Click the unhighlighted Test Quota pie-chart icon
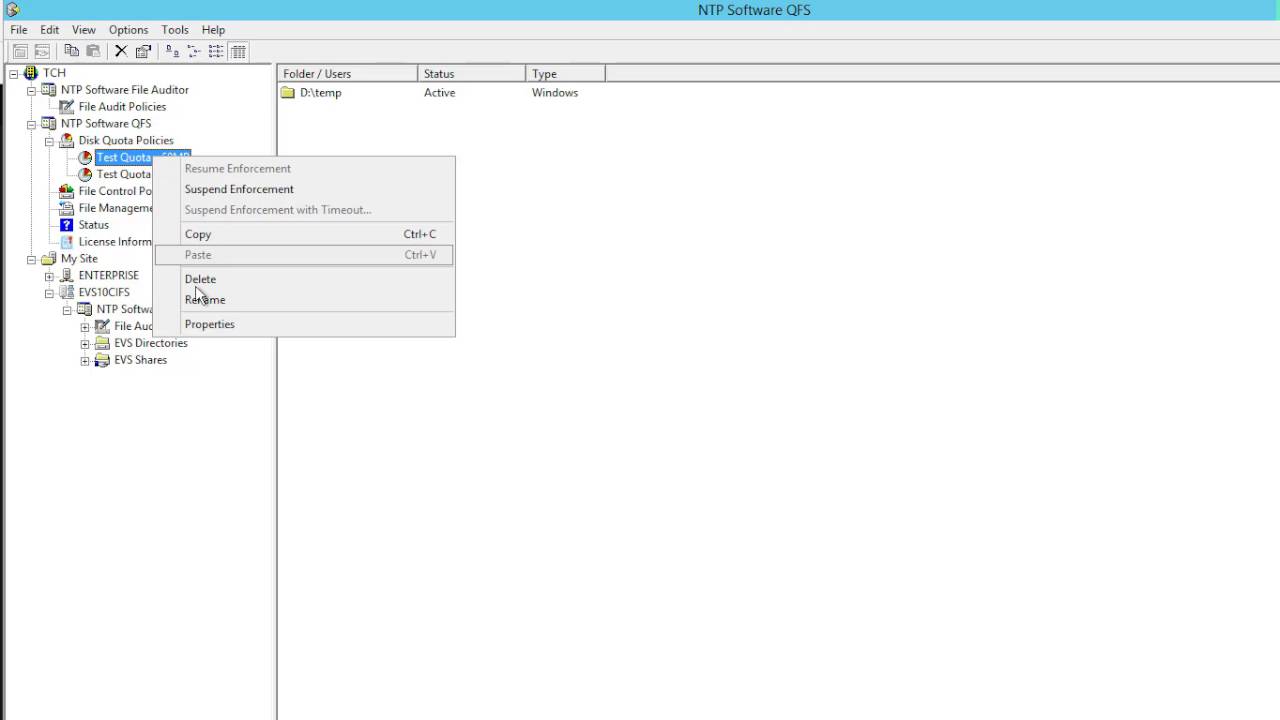Viewport: 1280px width, 720px height. click(x=85, y=174)
